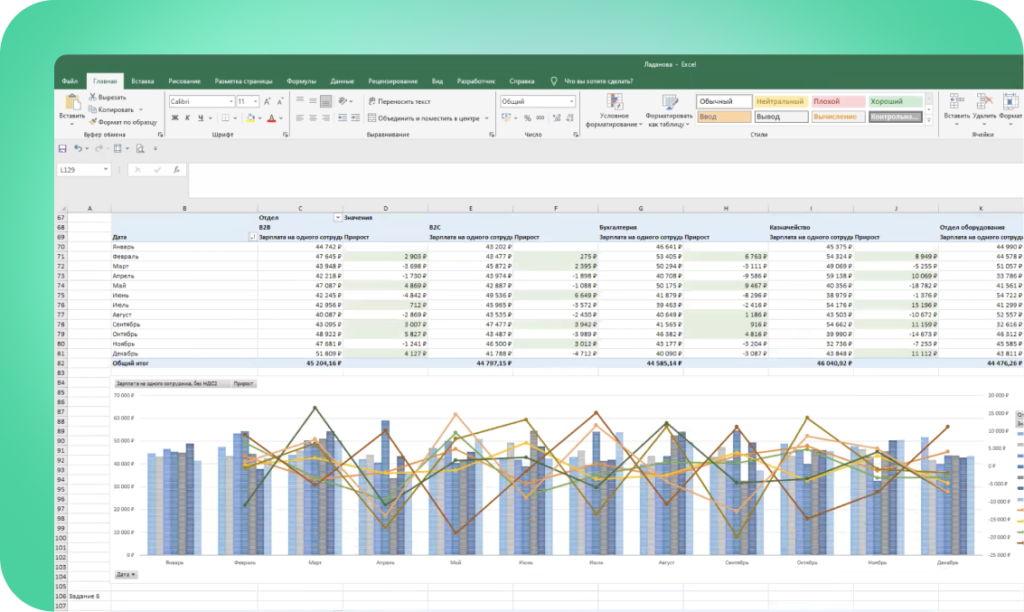Open the 'Файл' tab

coord(70,81)
